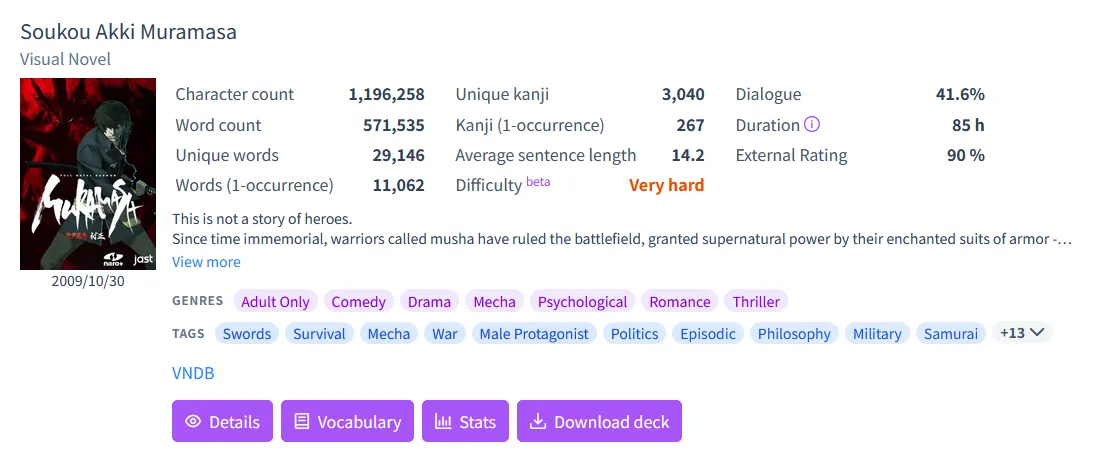Viewport: 1106px width, 460px height.
Task: Click the Samurai tag pill
Action: [951, 334]
